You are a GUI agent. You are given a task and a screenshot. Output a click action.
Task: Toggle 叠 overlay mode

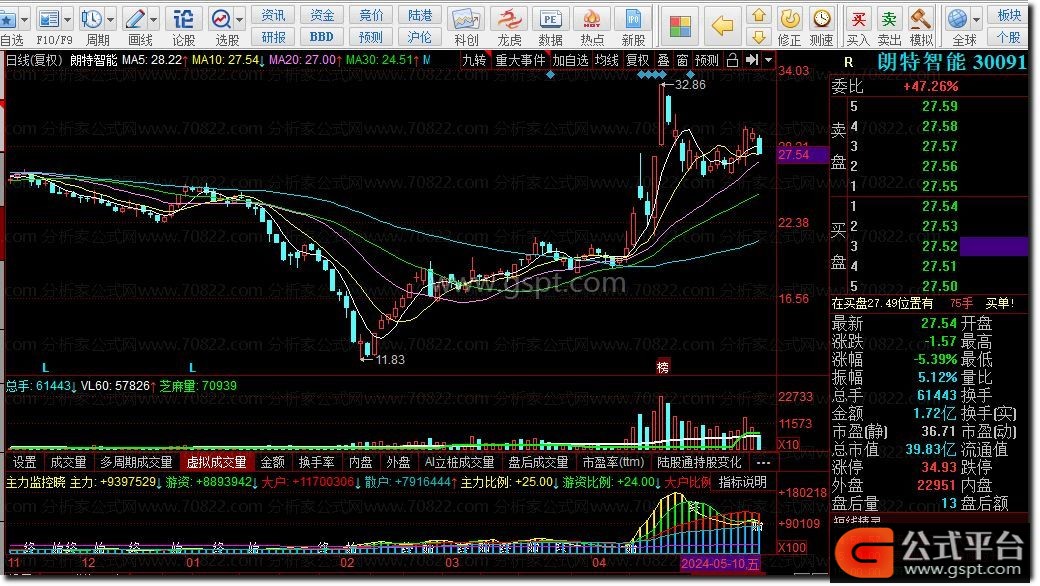663,60
